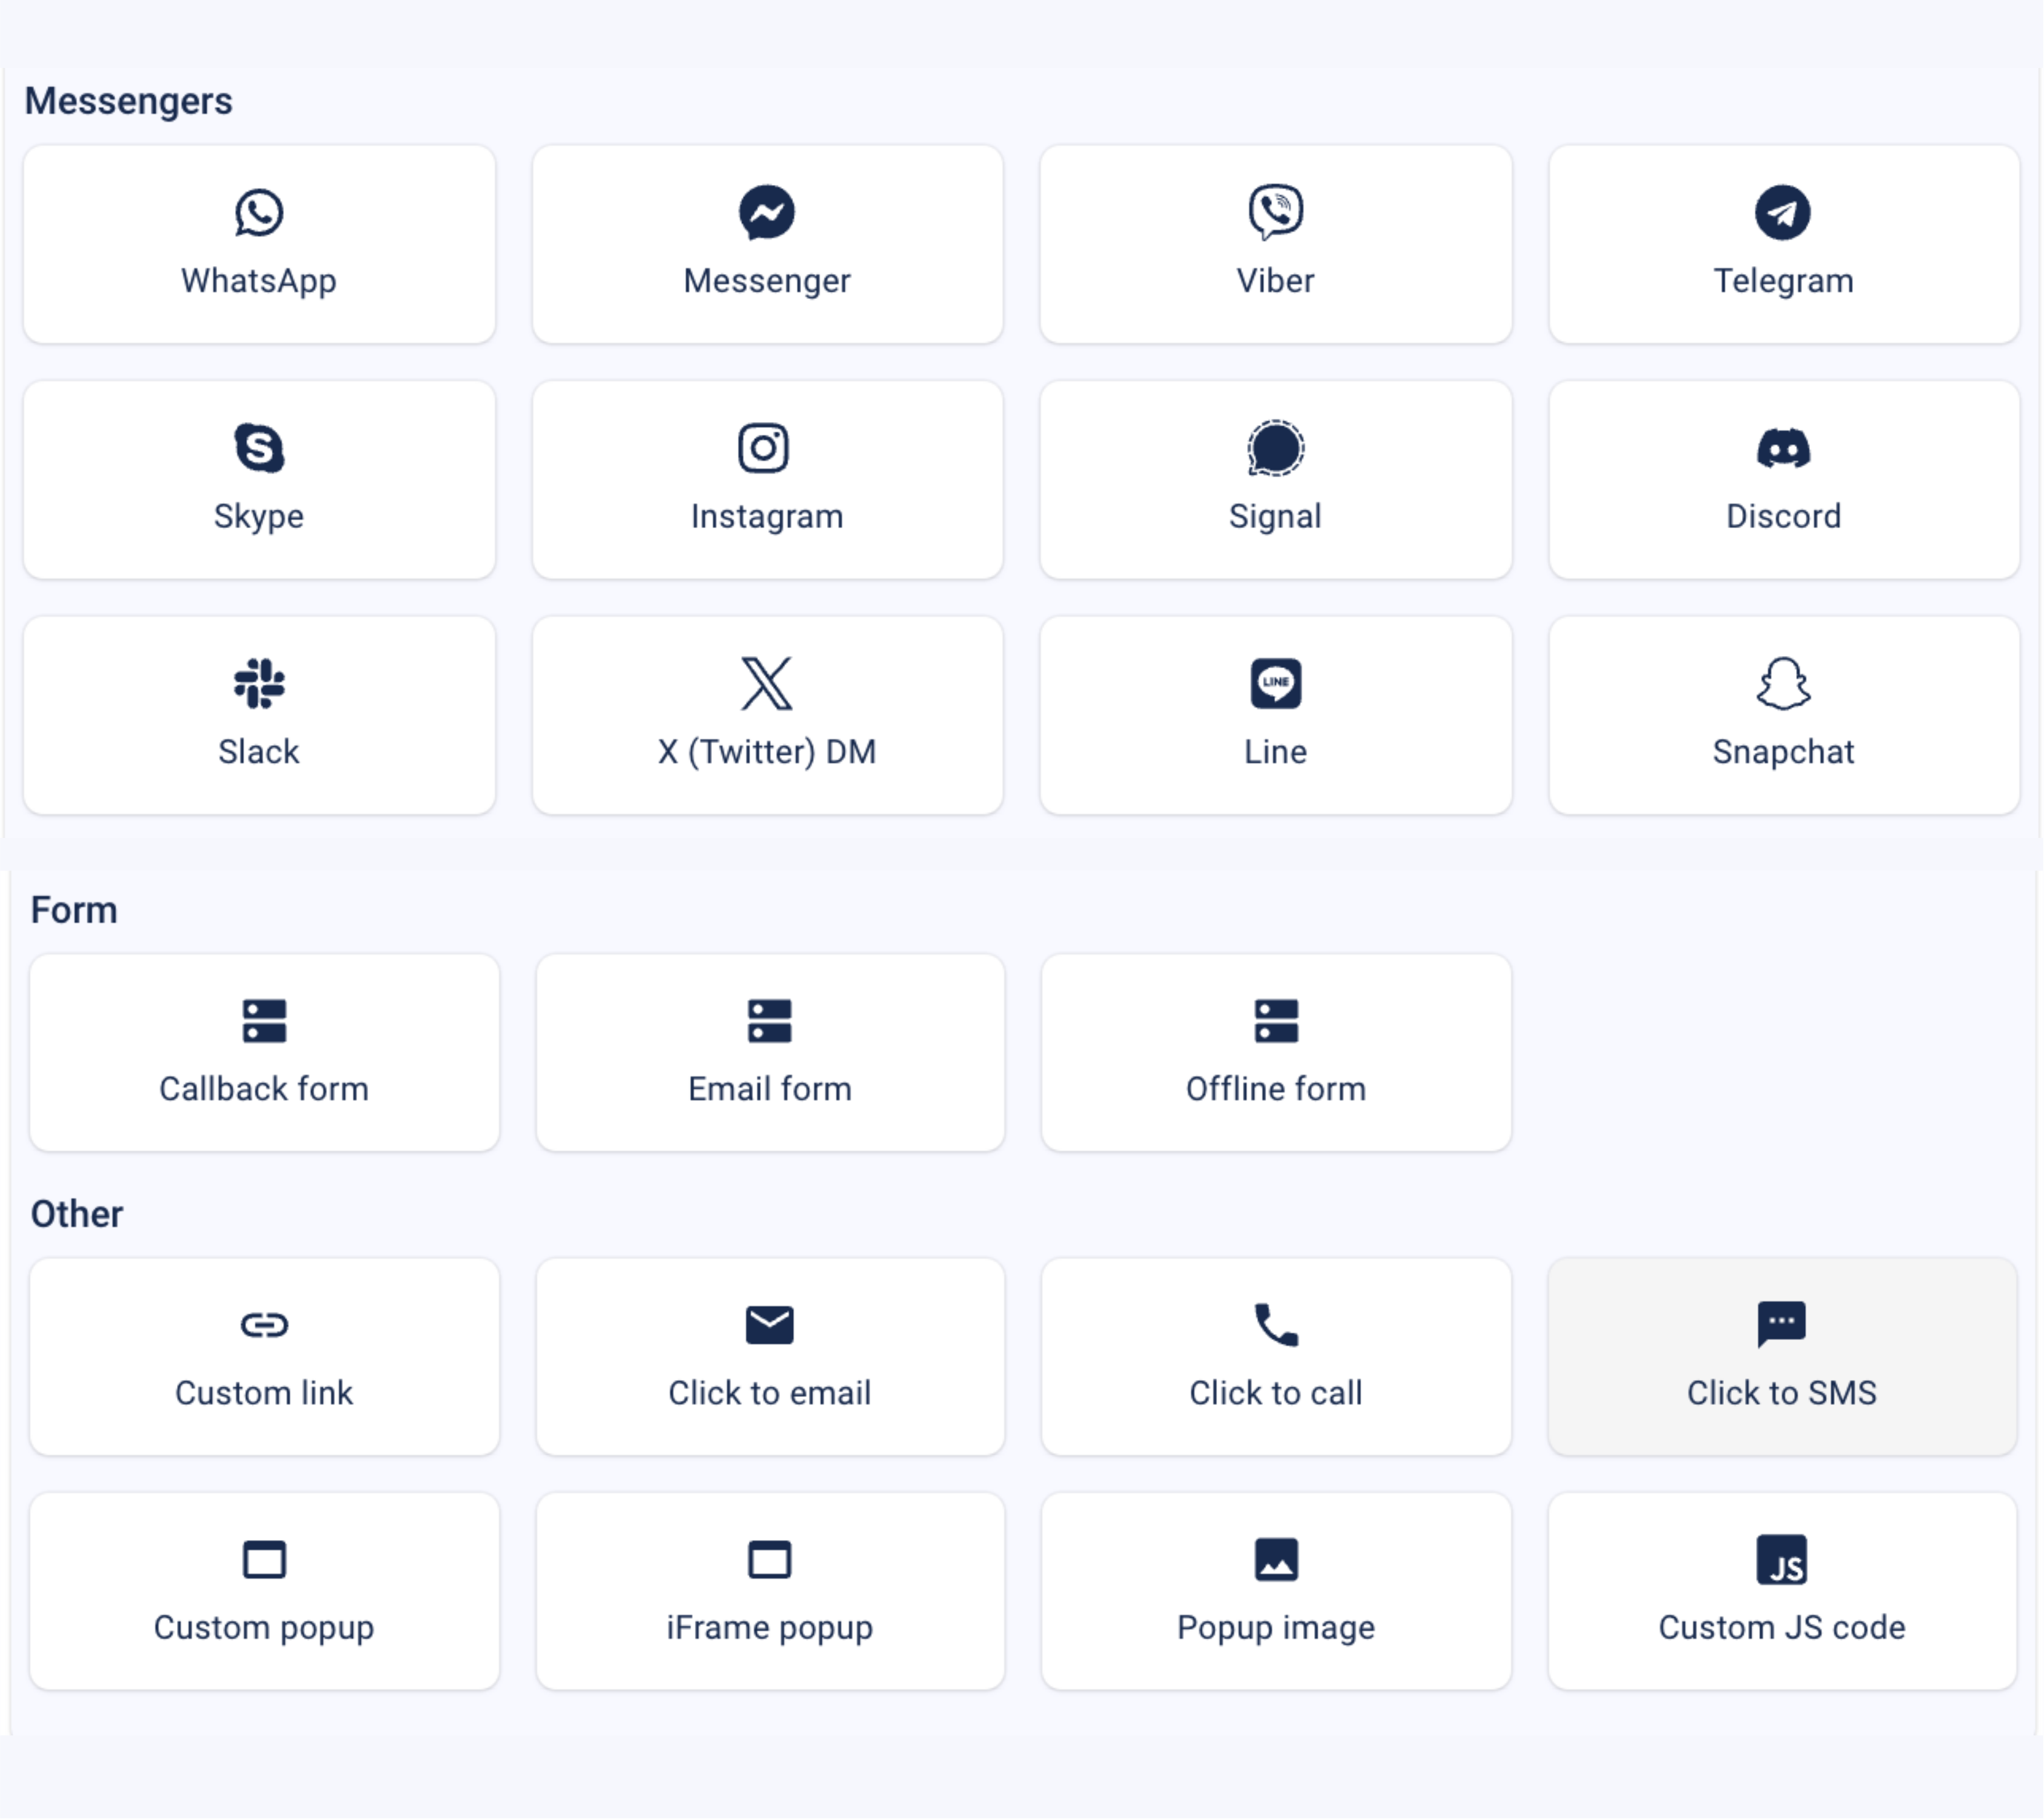The height and width of the screenshot is (1819, 2044).
Task: Choose the Facebook Messenger icon
Action: click(x=767, y=212)
